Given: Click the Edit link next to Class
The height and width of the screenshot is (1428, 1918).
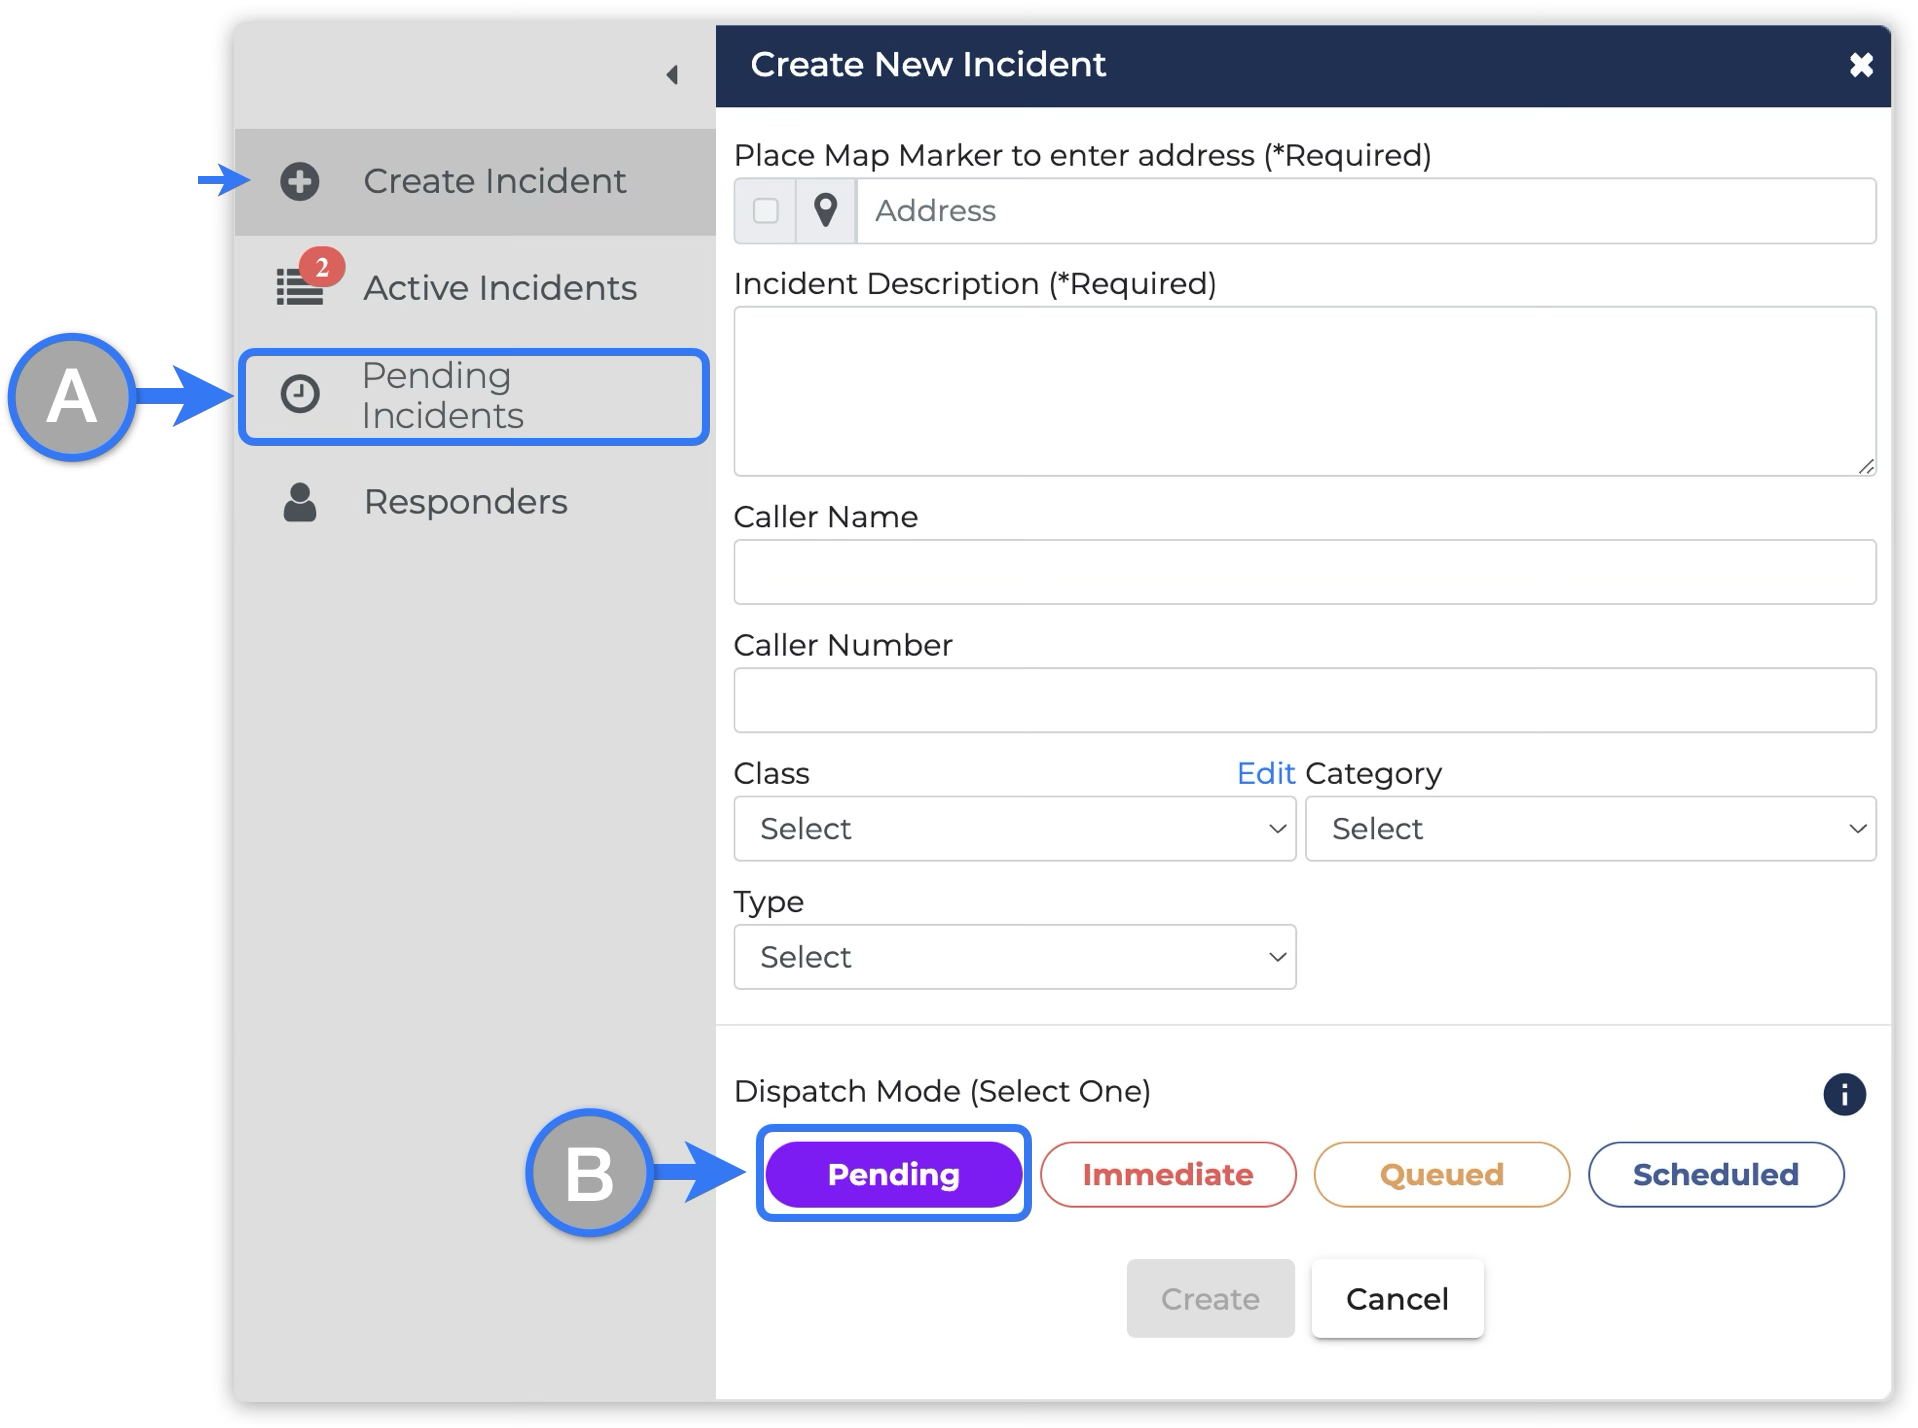Looking at the screenshot, I should [1265, 773].
